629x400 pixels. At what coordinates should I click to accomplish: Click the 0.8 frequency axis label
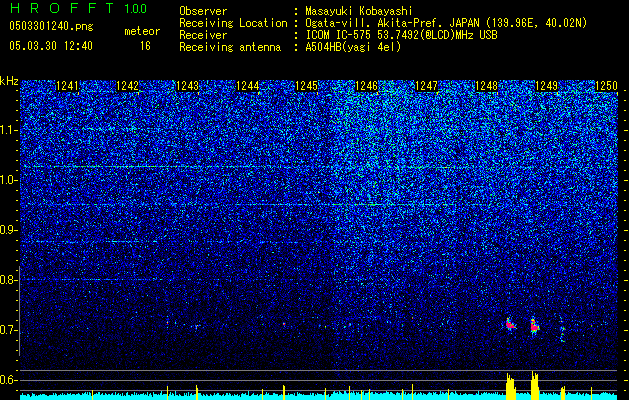(9, 280)
